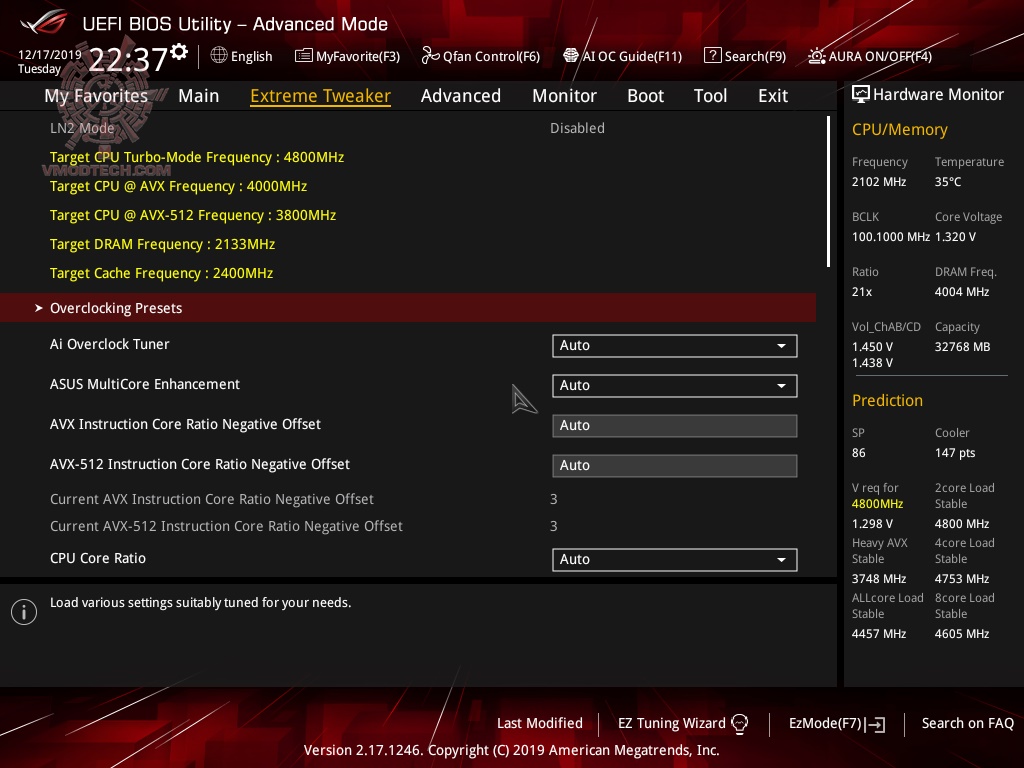
Task: Click Current AVX Instruction Core Ratio Negative Offset
Action: tap(212, 499)
